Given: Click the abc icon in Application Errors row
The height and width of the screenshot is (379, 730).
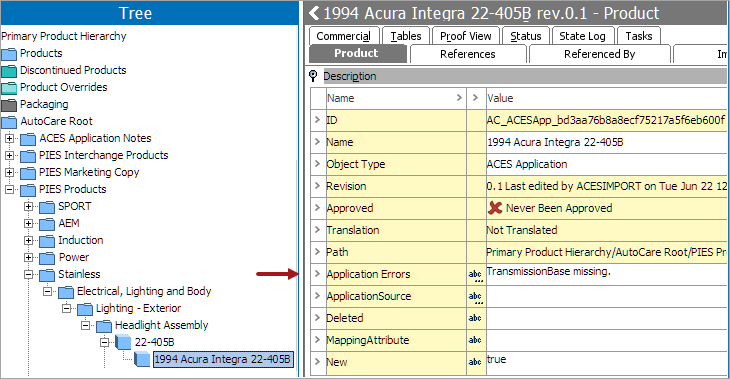Looking at the screenshot, I should point(475,275).
